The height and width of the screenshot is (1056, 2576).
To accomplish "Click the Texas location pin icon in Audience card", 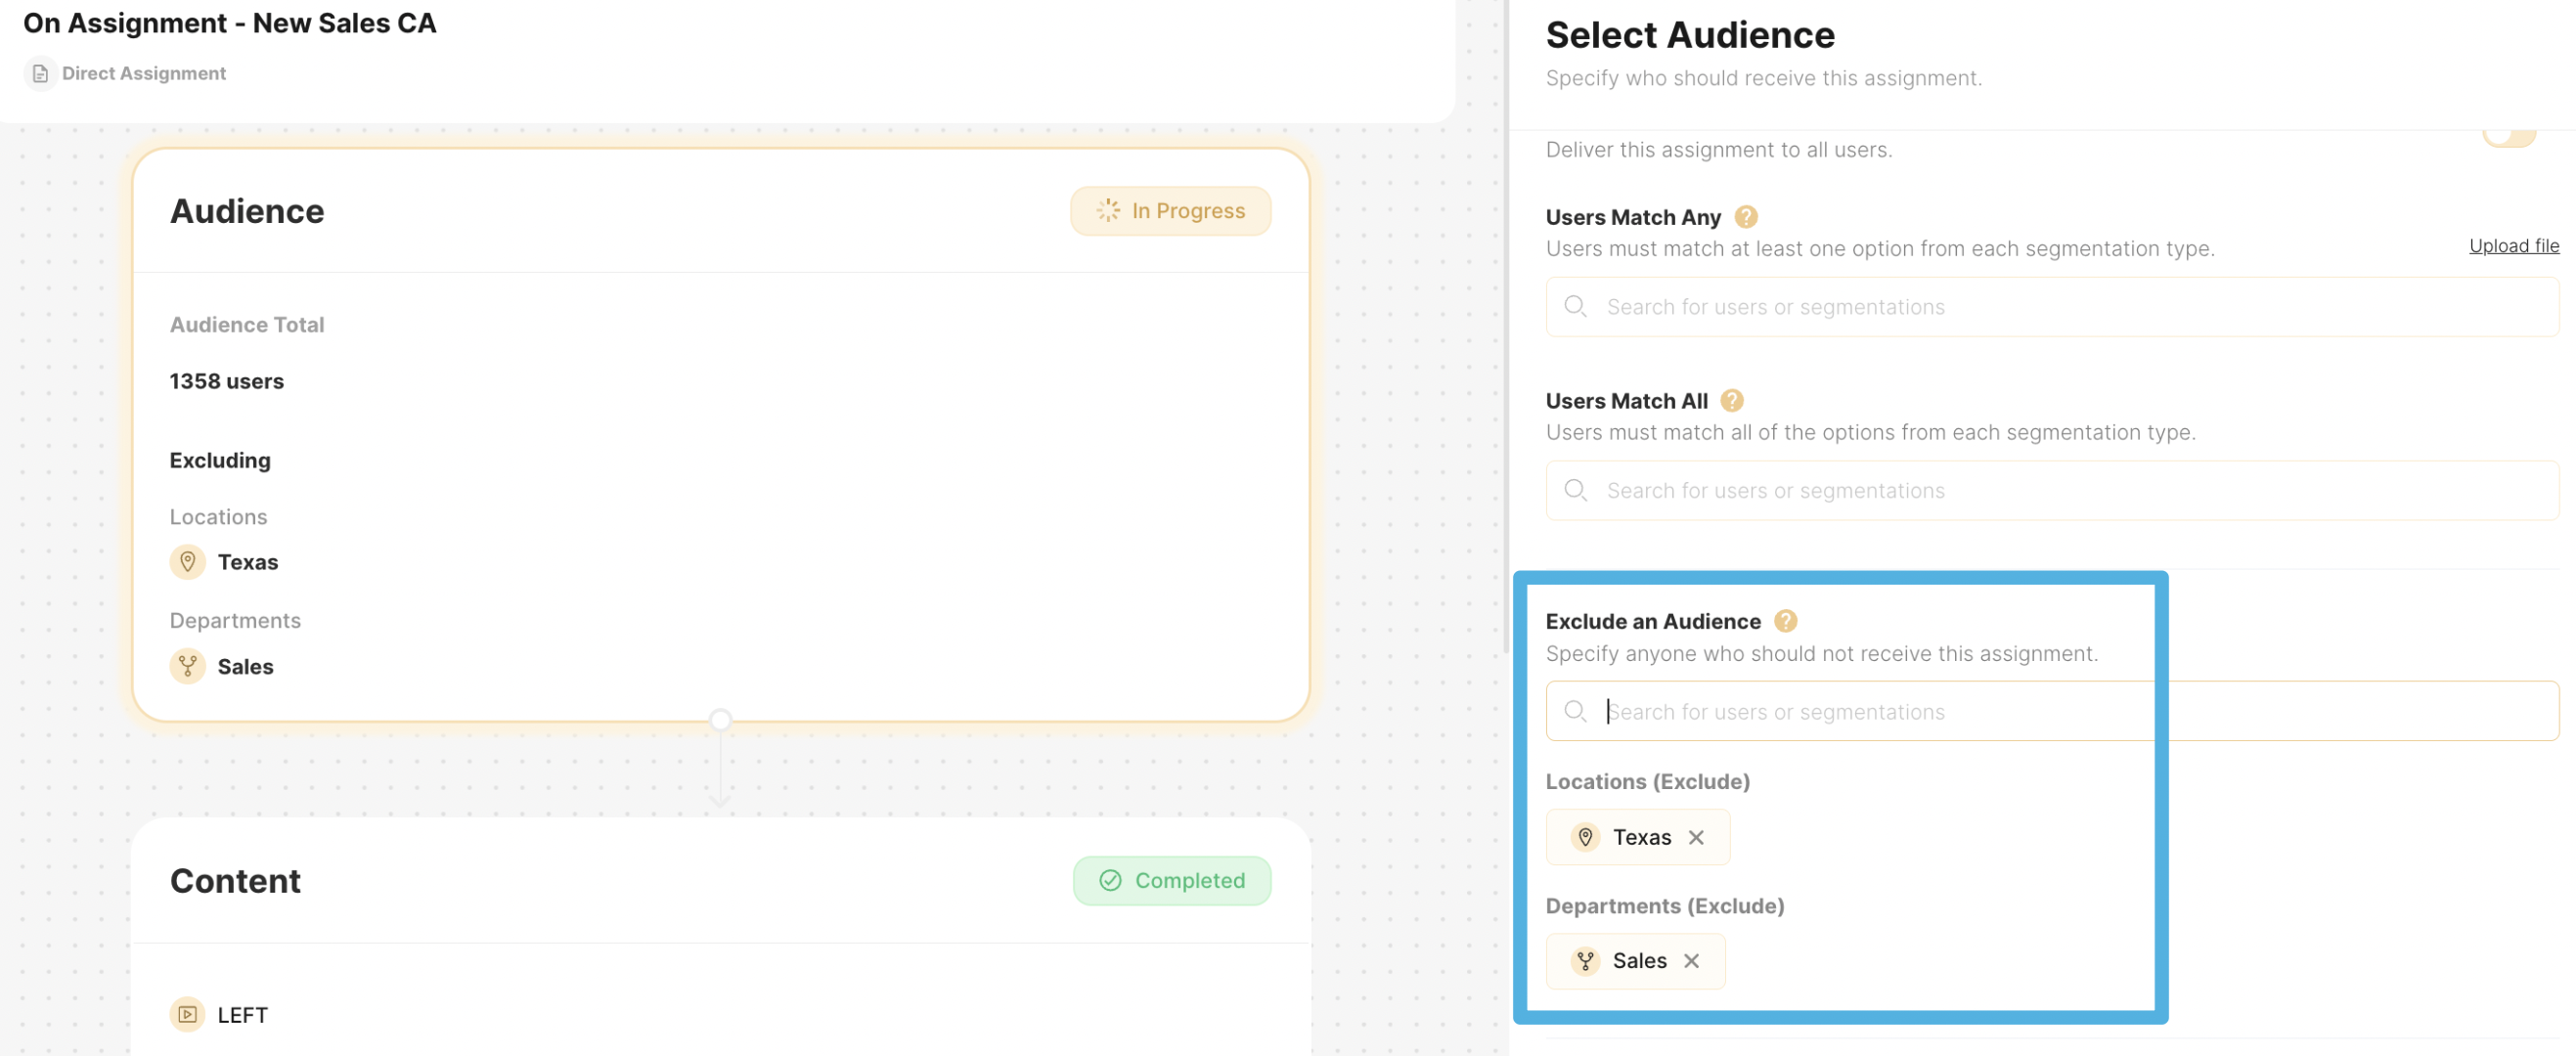I will point(187,562).
